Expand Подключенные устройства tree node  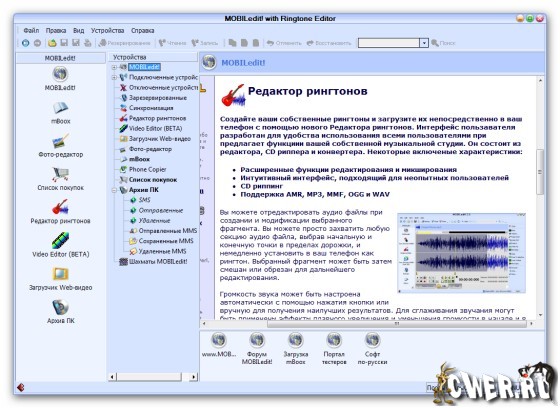tap(114, 78)
